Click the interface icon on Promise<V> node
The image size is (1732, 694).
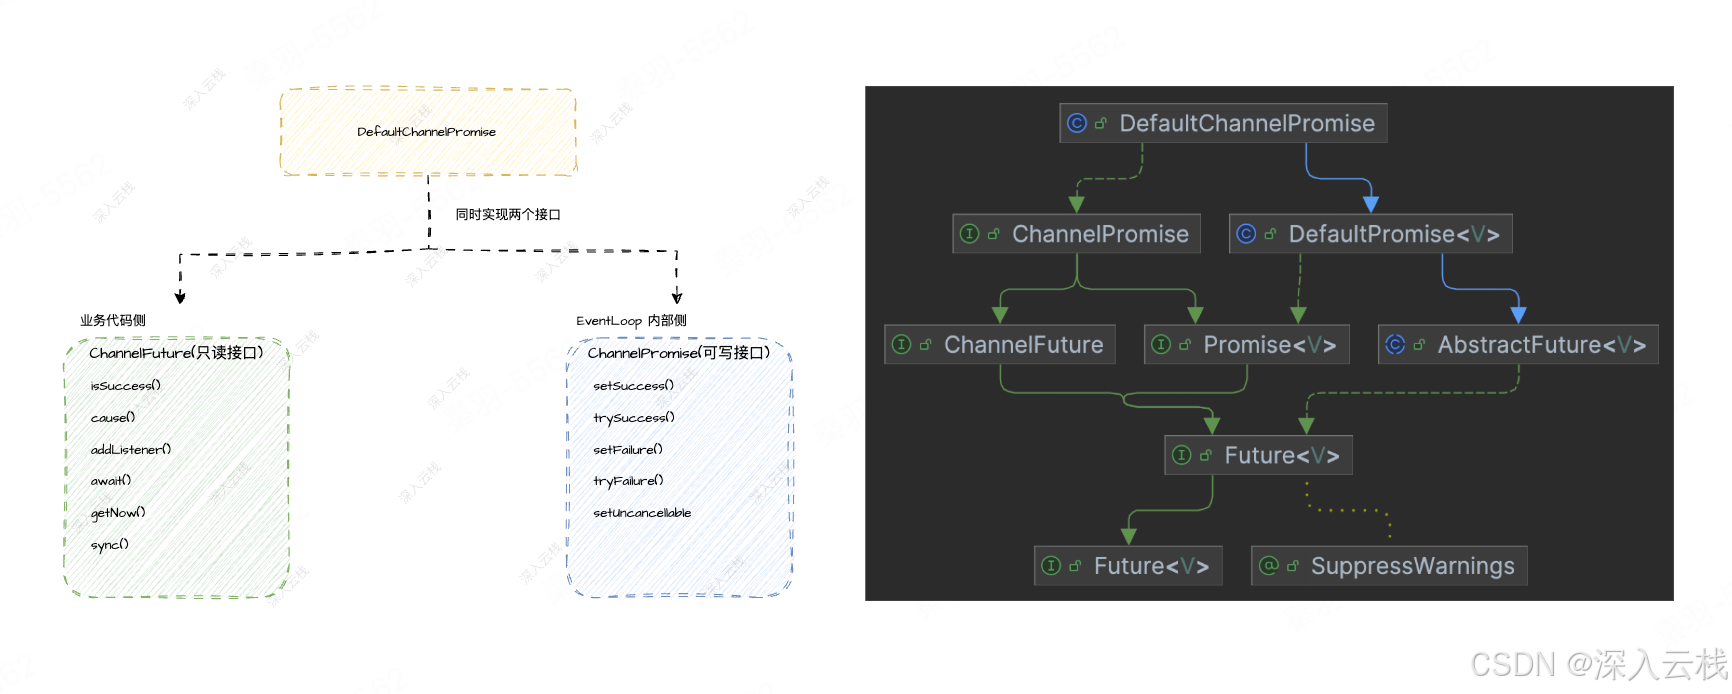pos(1161,345)
